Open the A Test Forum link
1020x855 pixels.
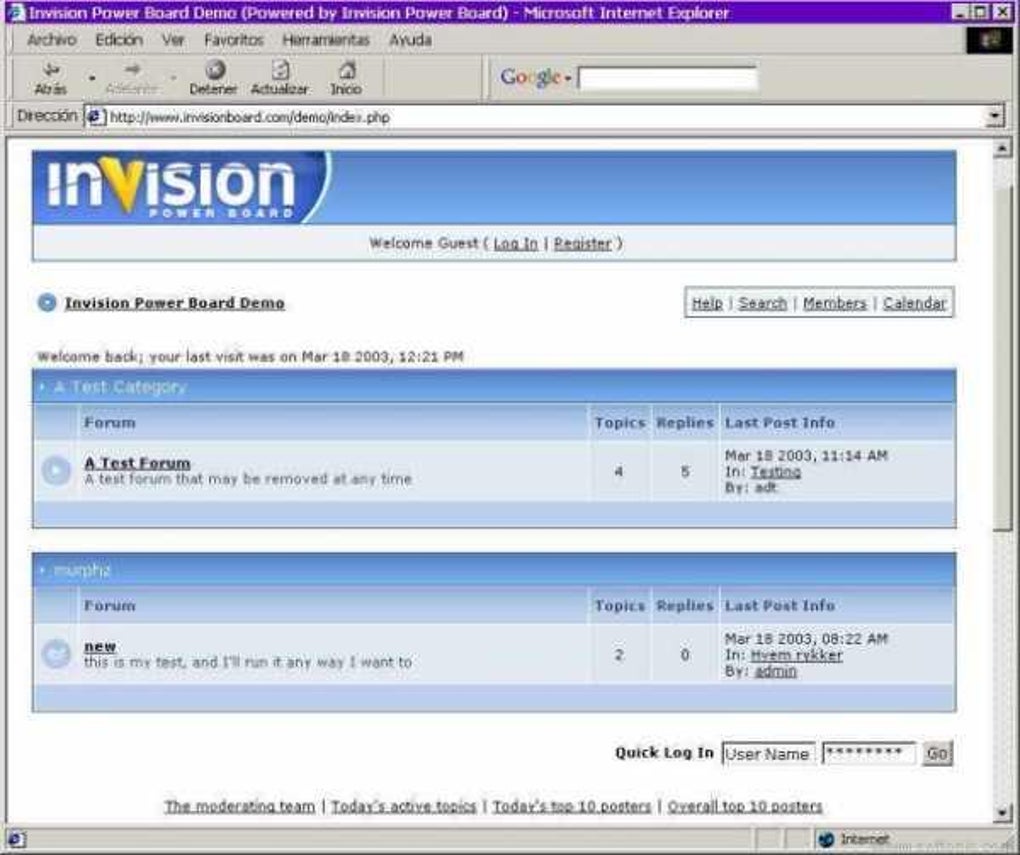(x=137, y=463)
